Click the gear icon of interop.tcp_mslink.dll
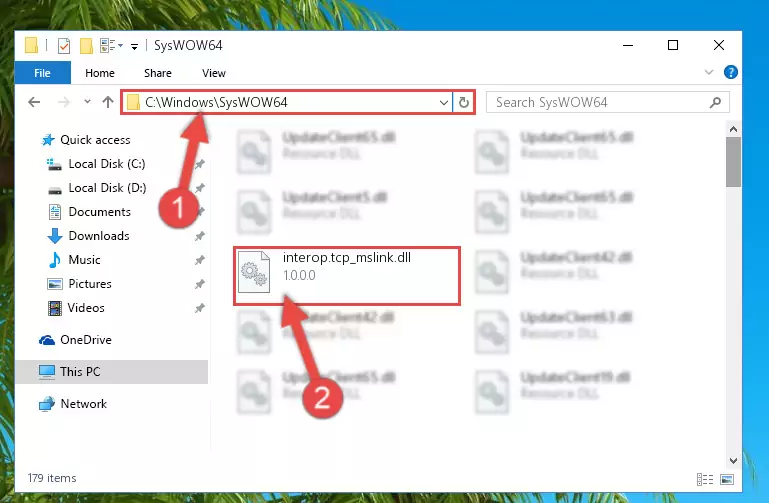Image resolution: width=769 pixels, height=503 pixels. coord(254,272)
